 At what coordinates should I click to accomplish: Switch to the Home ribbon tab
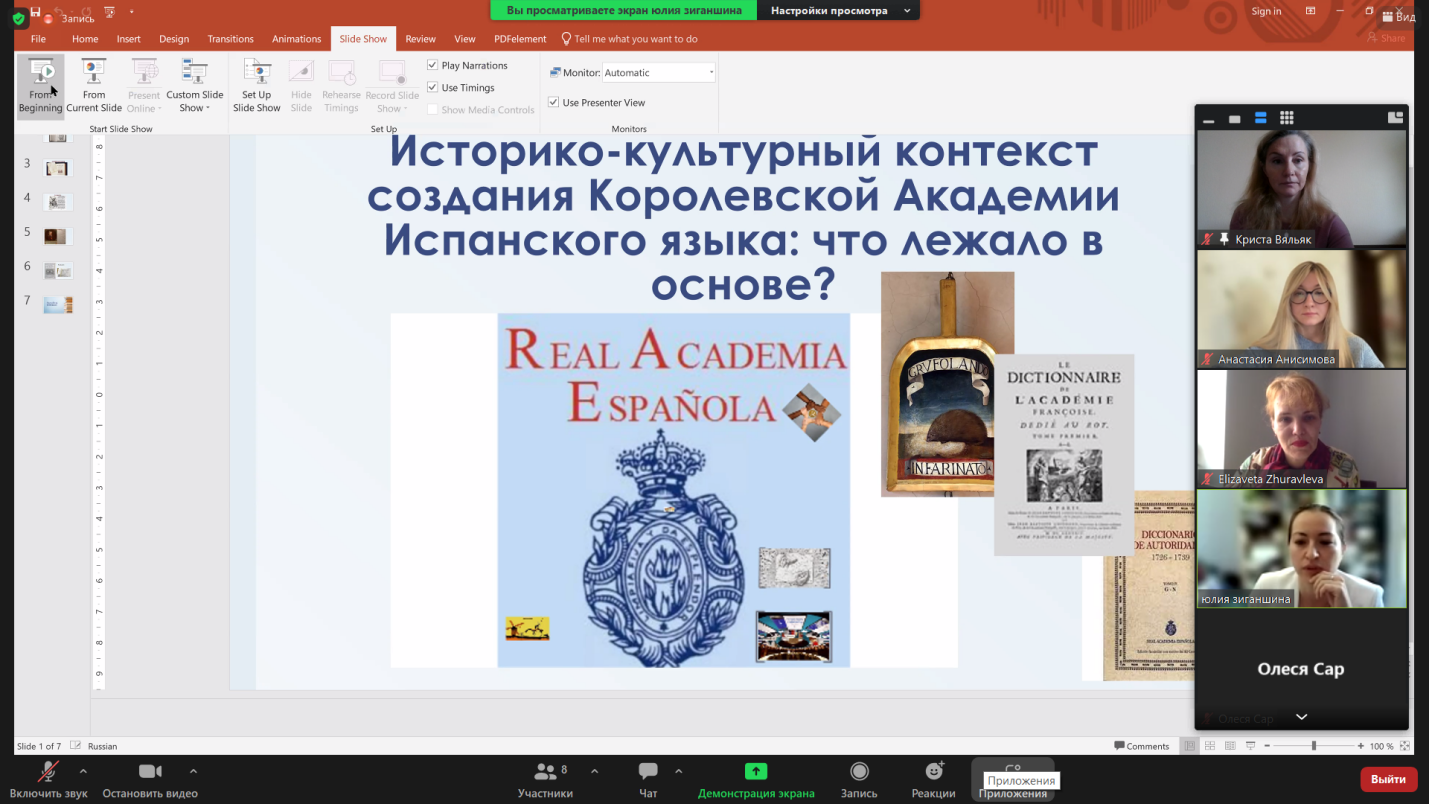pos(85,39)
